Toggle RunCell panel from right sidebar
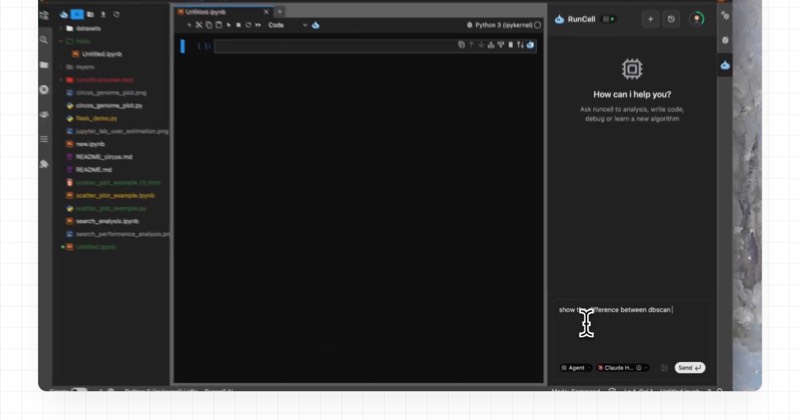This screenshot has width=800, height=420. tap(725, 65)
